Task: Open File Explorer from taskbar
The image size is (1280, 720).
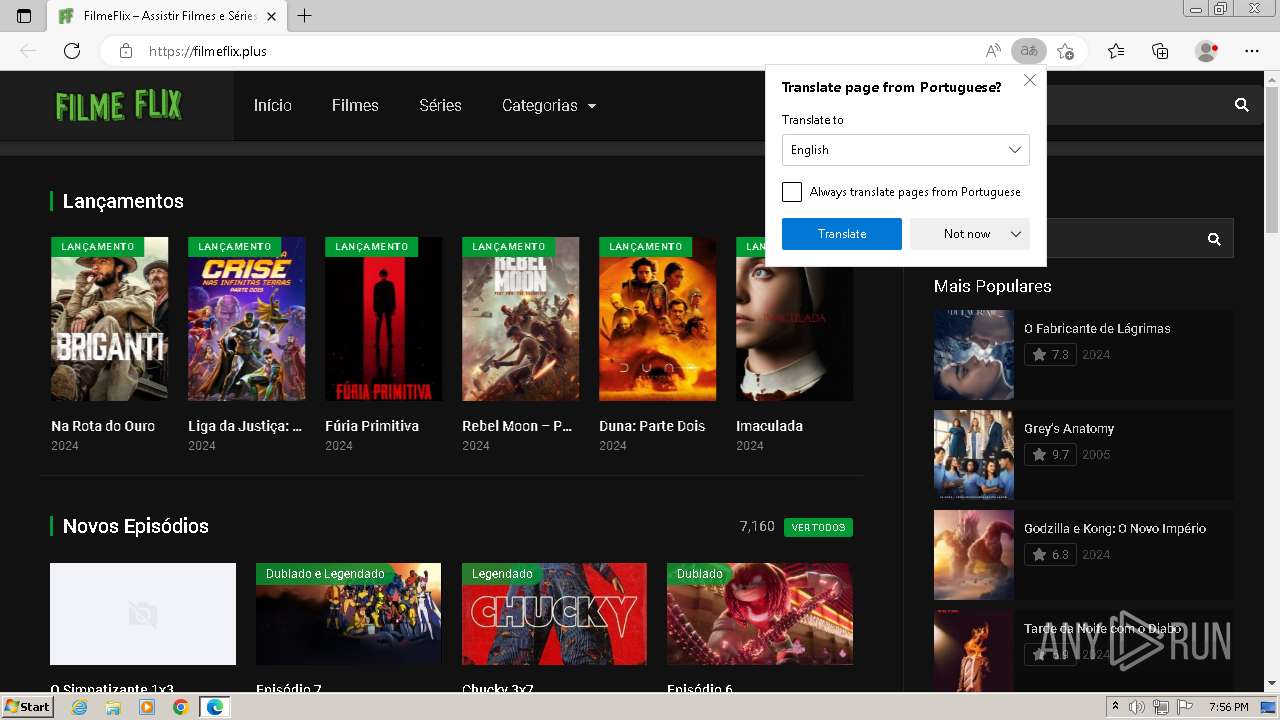Action: pyautogui.click(x=113, y=707)
